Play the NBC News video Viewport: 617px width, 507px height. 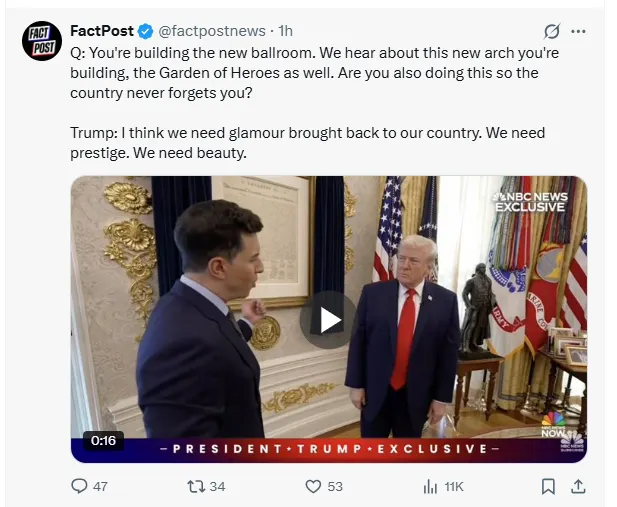click(328, 320)
